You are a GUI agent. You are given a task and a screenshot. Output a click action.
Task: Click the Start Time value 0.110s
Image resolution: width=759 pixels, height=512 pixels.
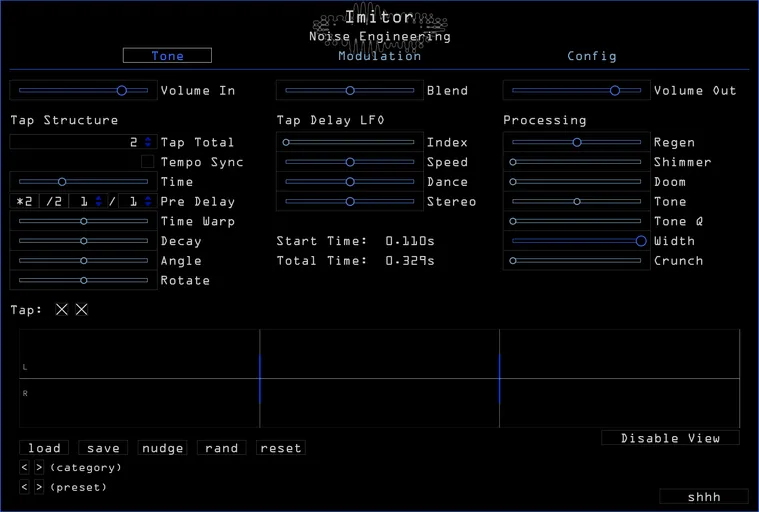410,241
